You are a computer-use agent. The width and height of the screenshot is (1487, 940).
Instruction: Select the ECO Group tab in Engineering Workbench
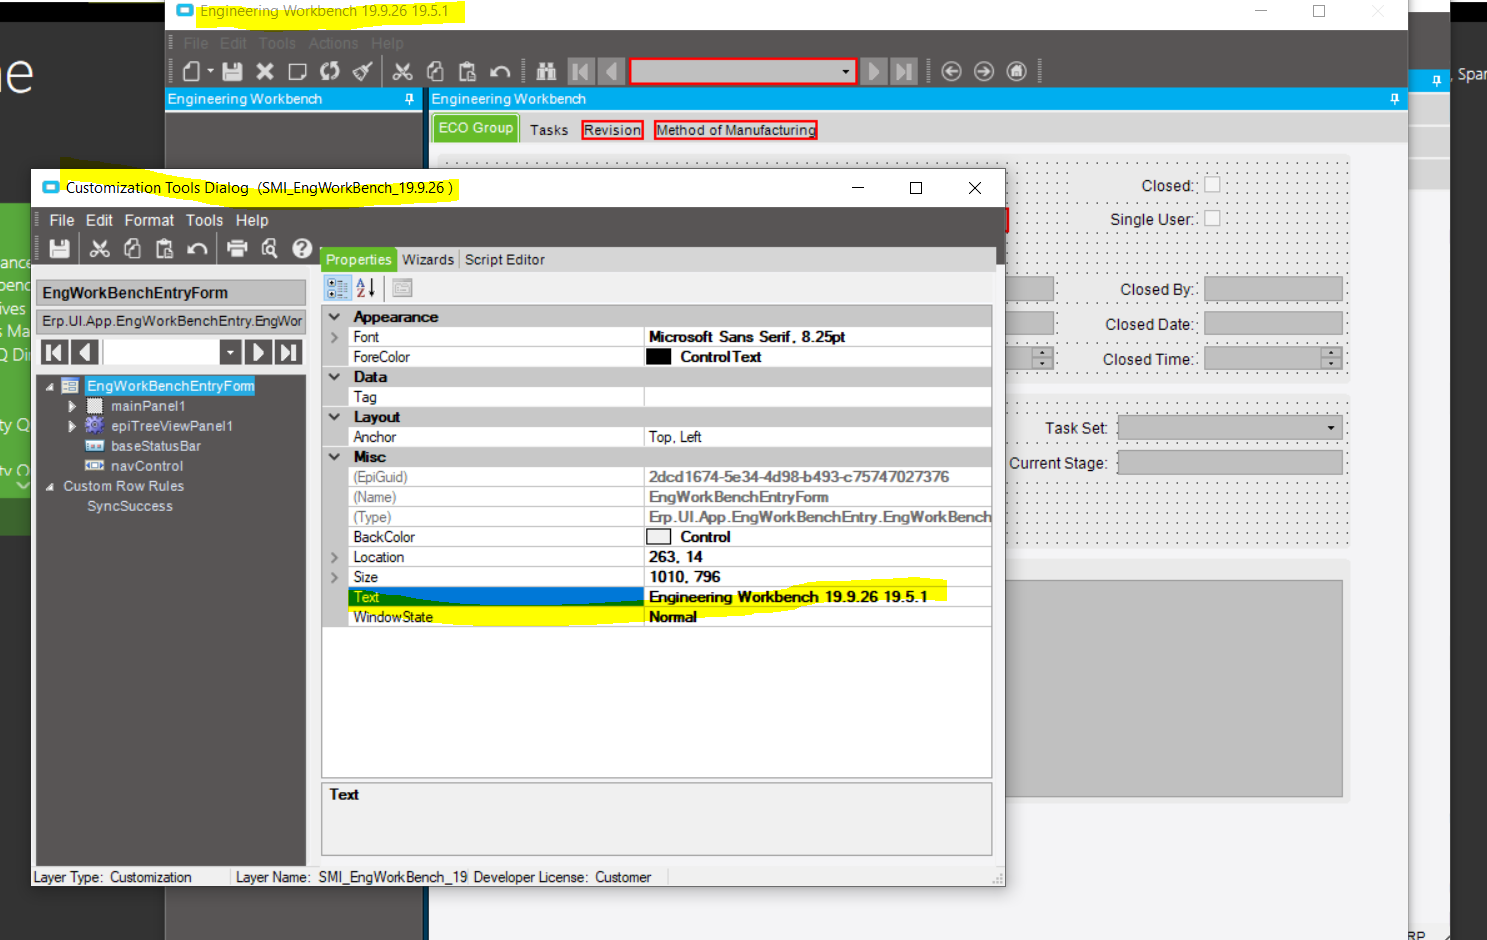pos(476,128)
